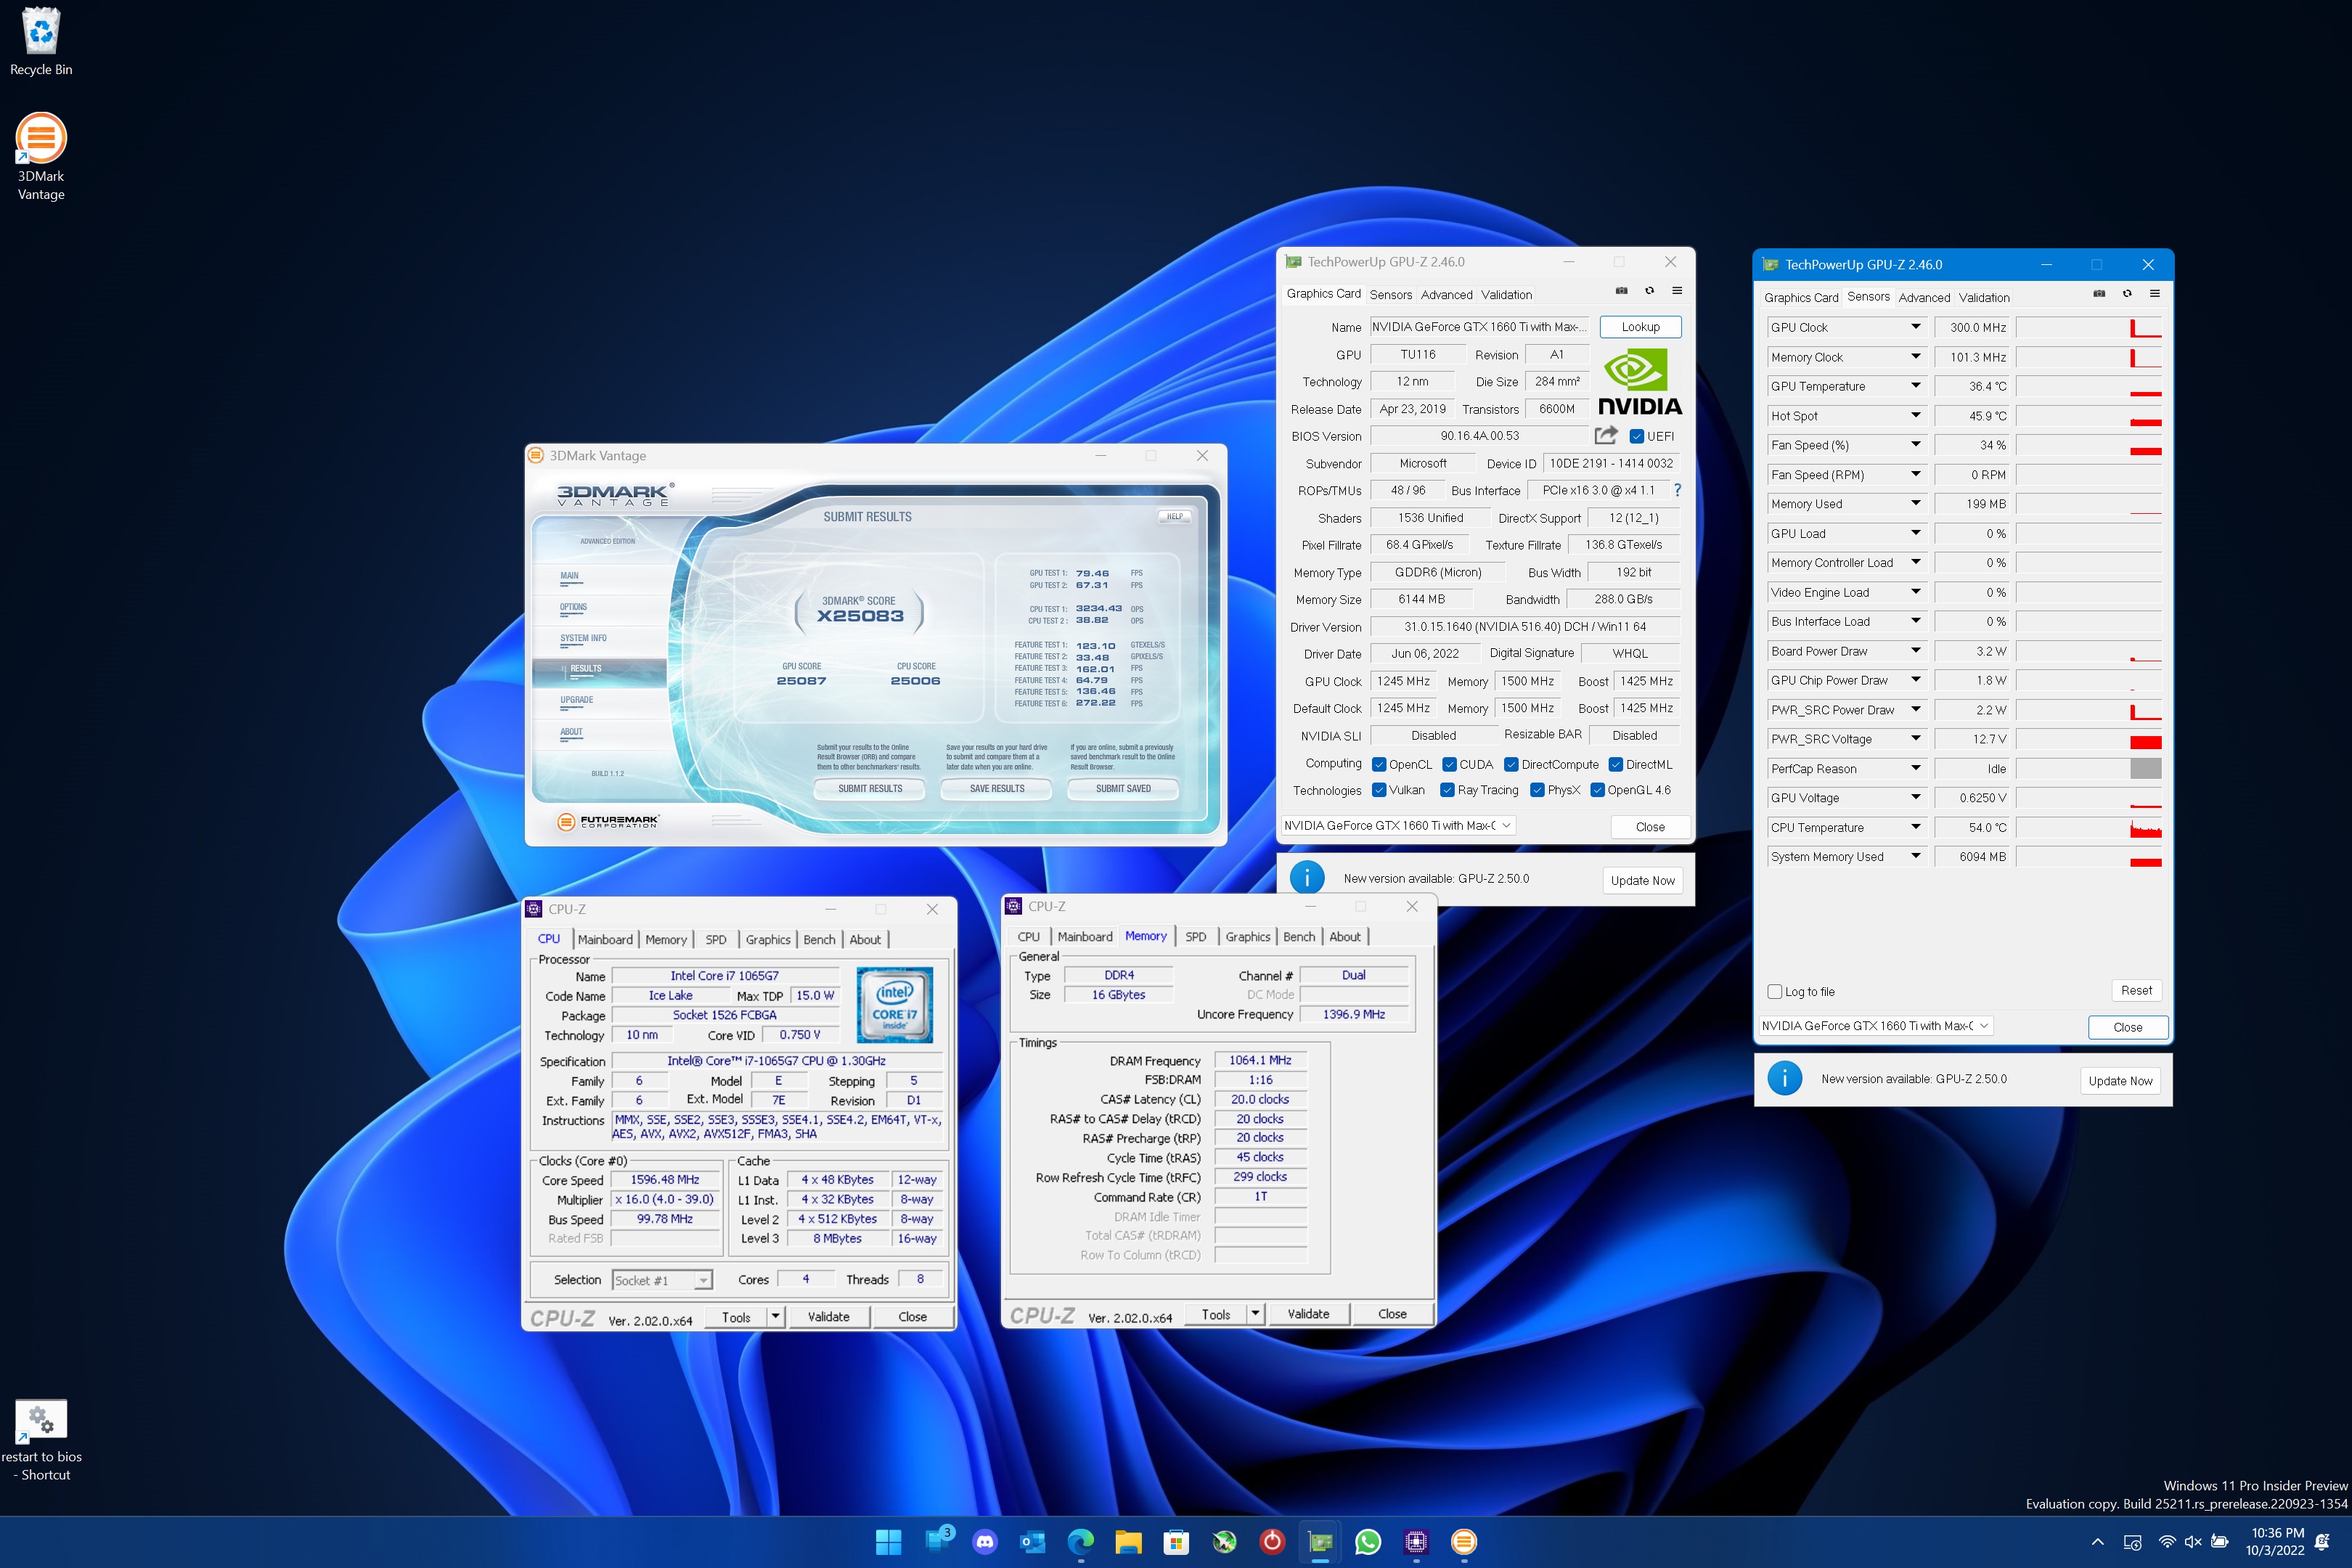2352x1568 pixels.
Task: Click Validate in the left CPU-Z window
Action: coord(828,1317)
